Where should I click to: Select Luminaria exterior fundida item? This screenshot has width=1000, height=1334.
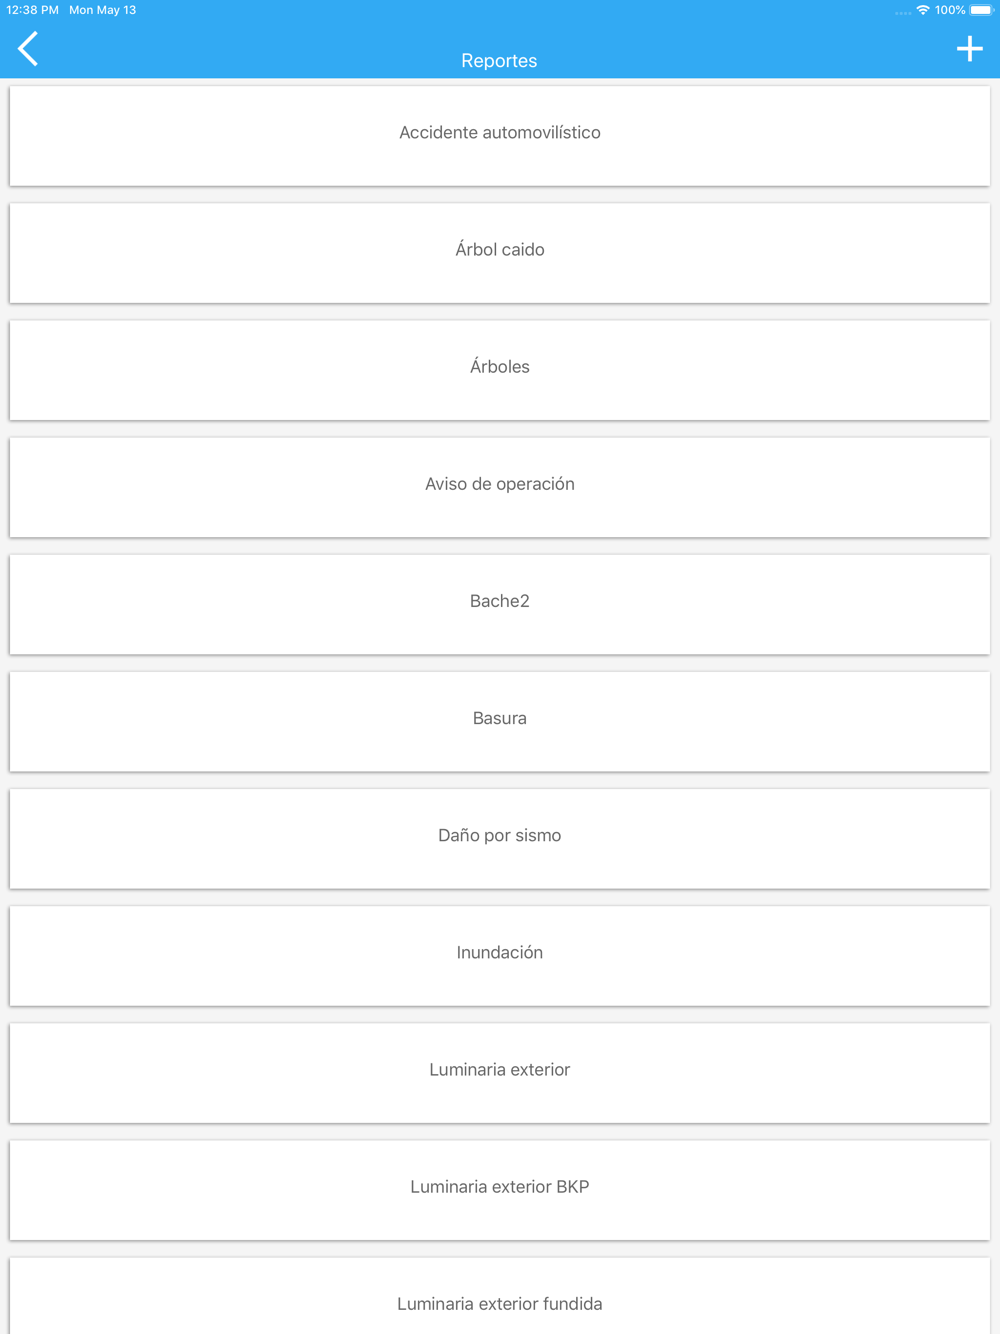(500, 1296)
